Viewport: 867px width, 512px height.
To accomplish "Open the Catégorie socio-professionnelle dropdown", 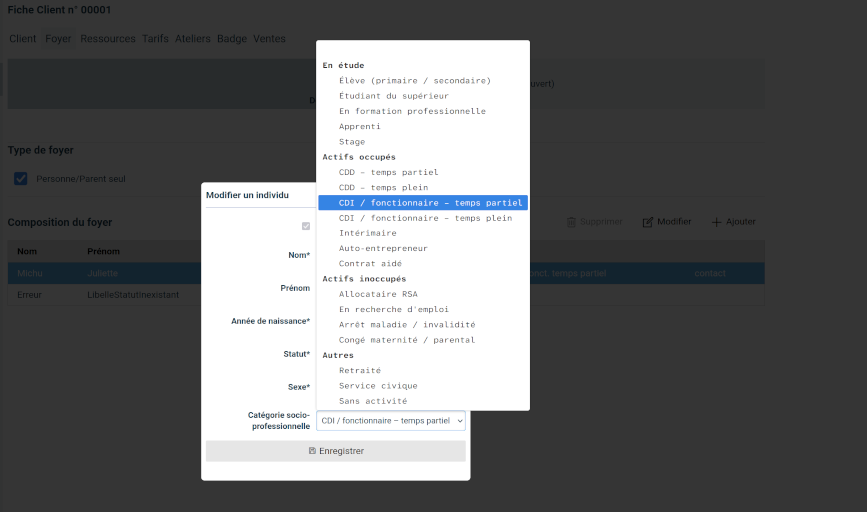I will click(x=390, y=421).
